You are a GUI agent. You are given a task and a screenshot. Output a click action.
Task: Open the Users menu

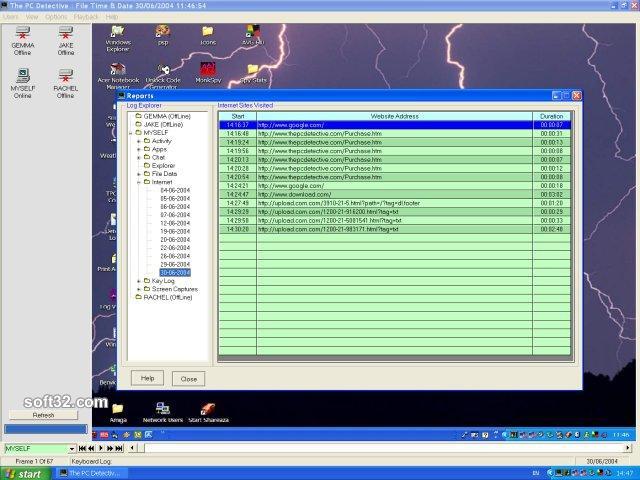click(11, 17)
